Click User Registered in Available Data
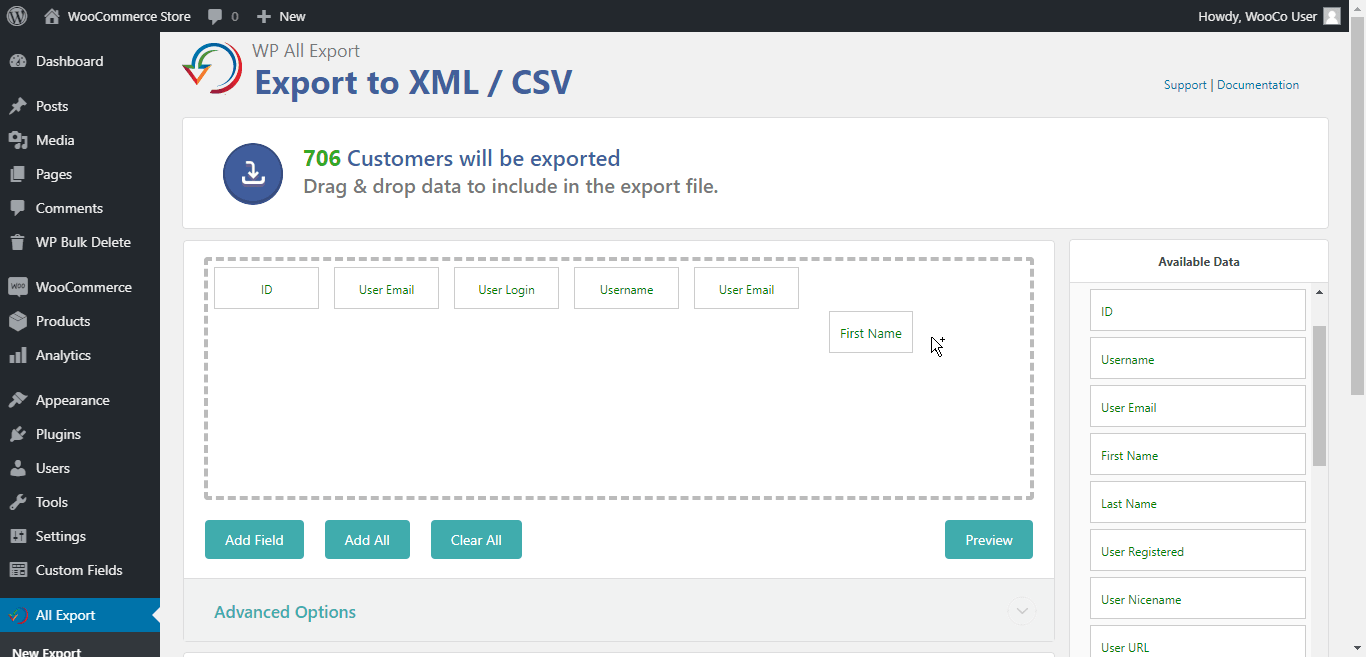Screen dimensions: 1366x657 click(1198, 550)
